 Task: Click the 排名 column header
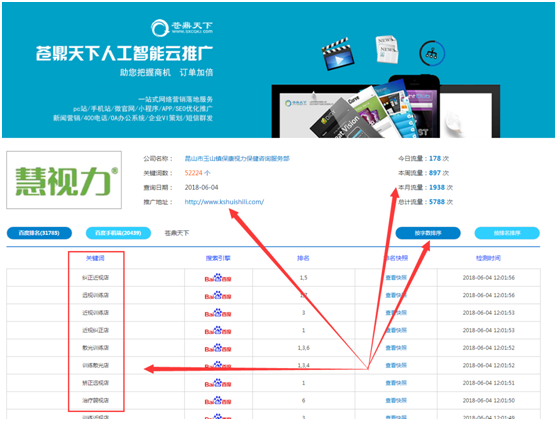click(303, 258)
